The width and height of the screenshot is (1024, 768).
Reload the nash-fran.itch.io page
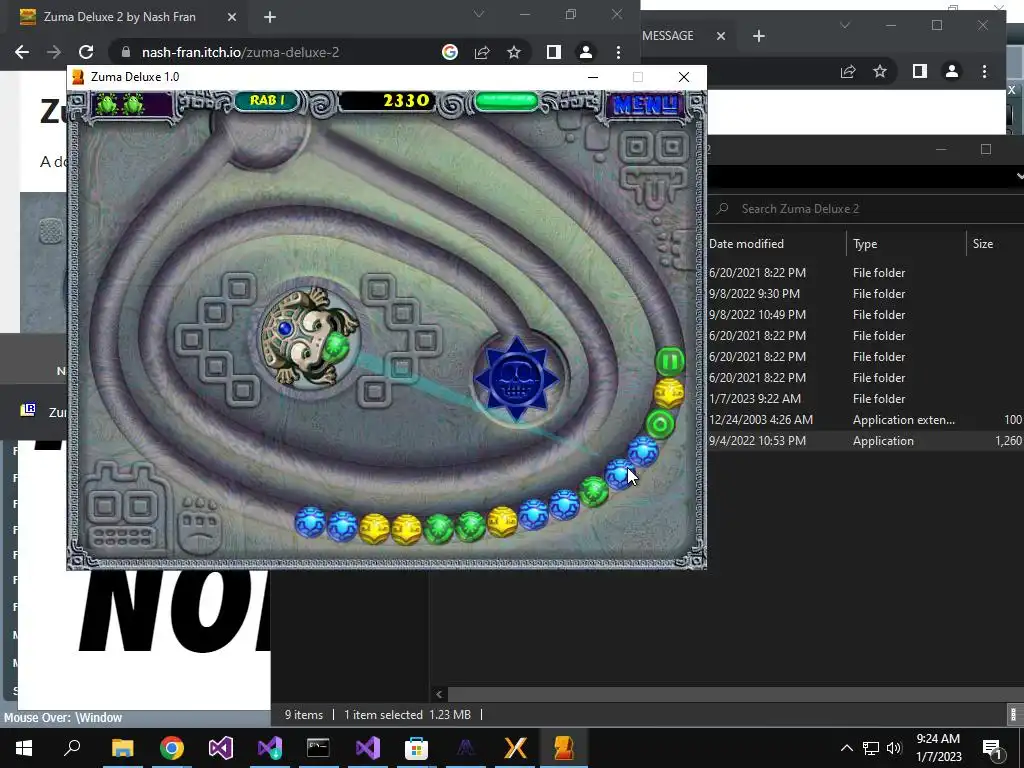[x=86, y=52]
